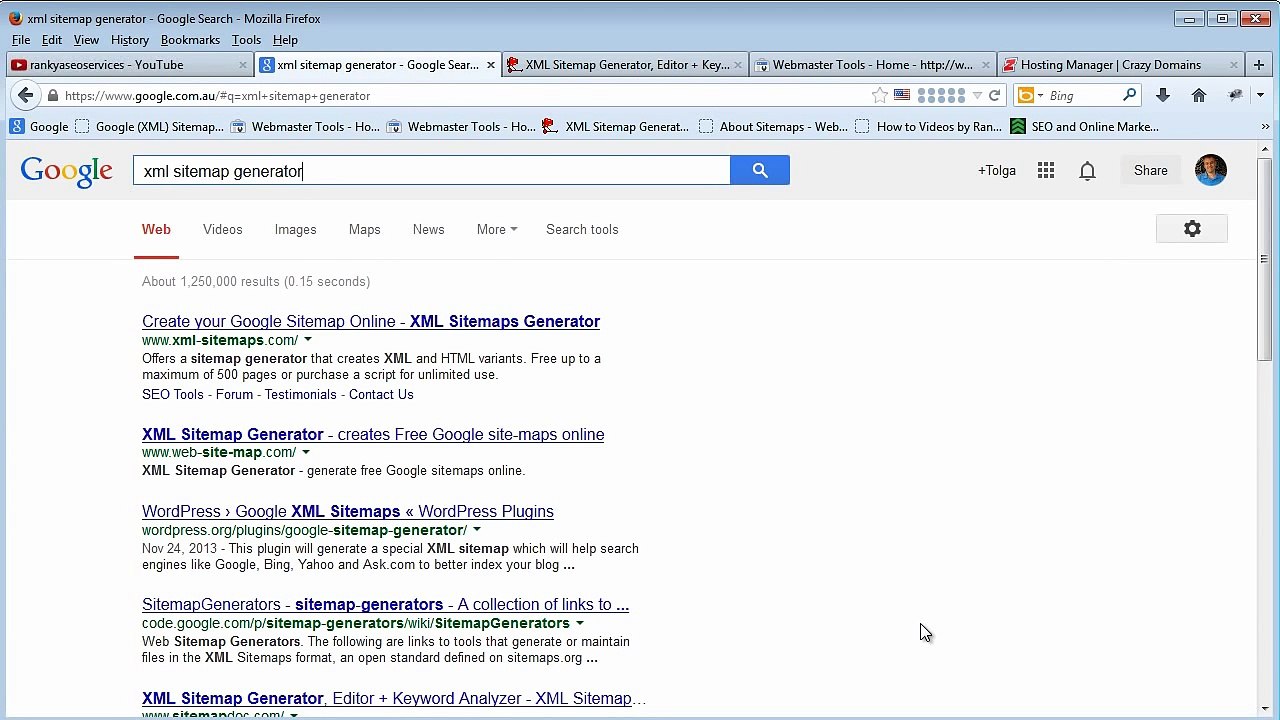Click in the Google search query box
Screen dimensions: 1280x720
point(432,171)
